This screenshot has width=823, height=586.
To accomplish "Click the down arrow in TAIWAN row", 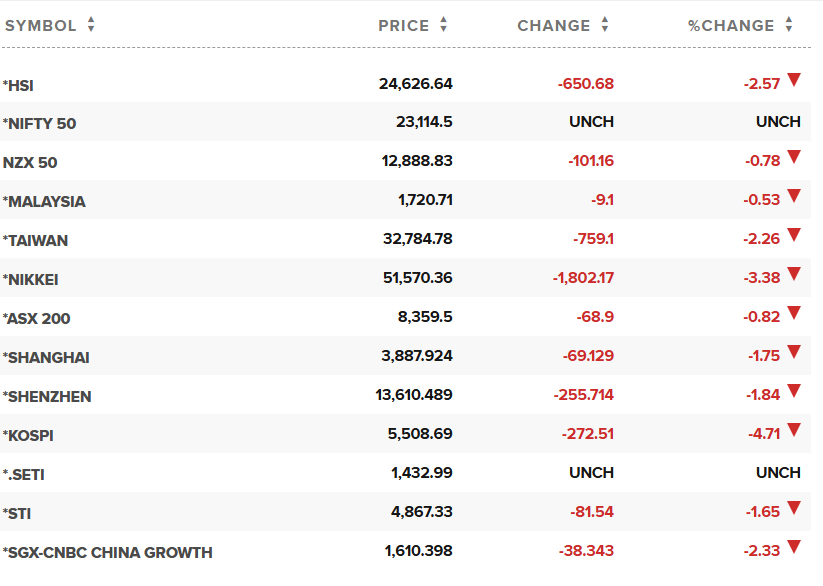I will 794,235.
